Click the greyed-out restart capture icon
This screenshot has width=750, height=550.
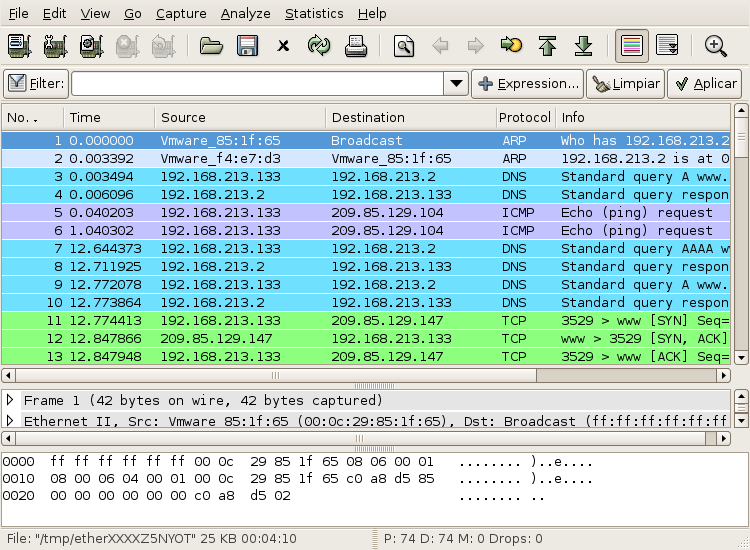[x=163, y=46]
